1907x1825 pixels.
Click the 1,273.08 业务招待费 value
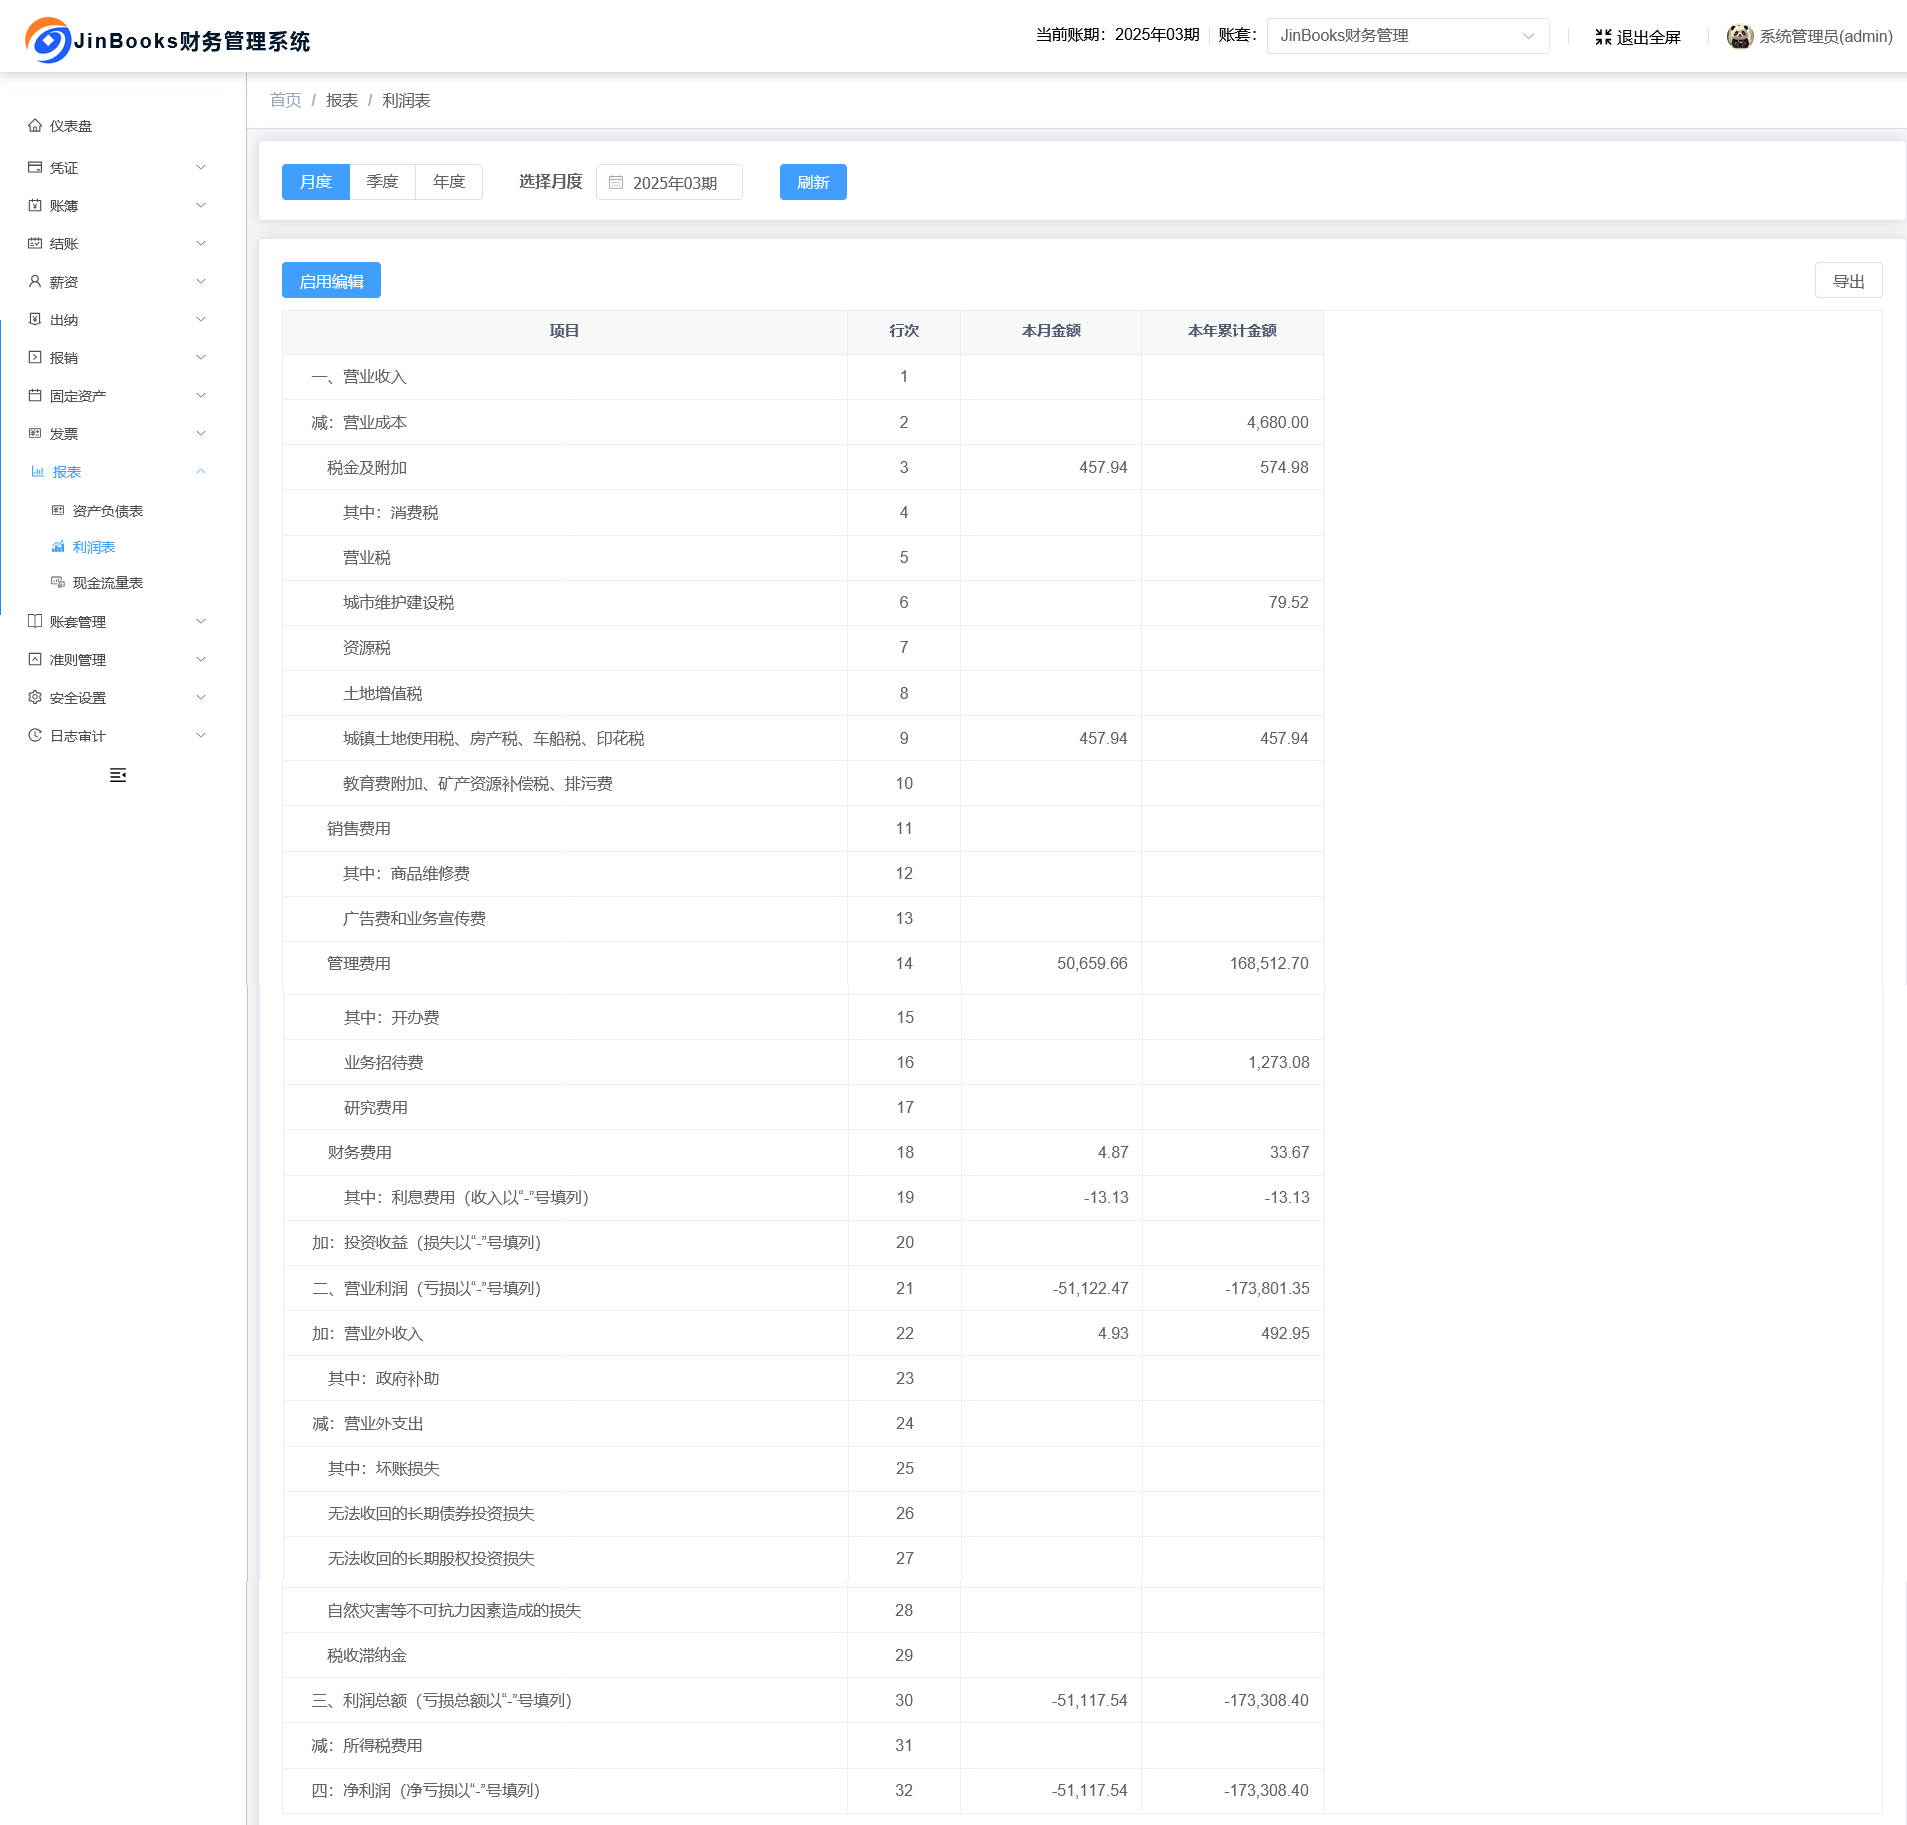click(x=1278, y=1062)
